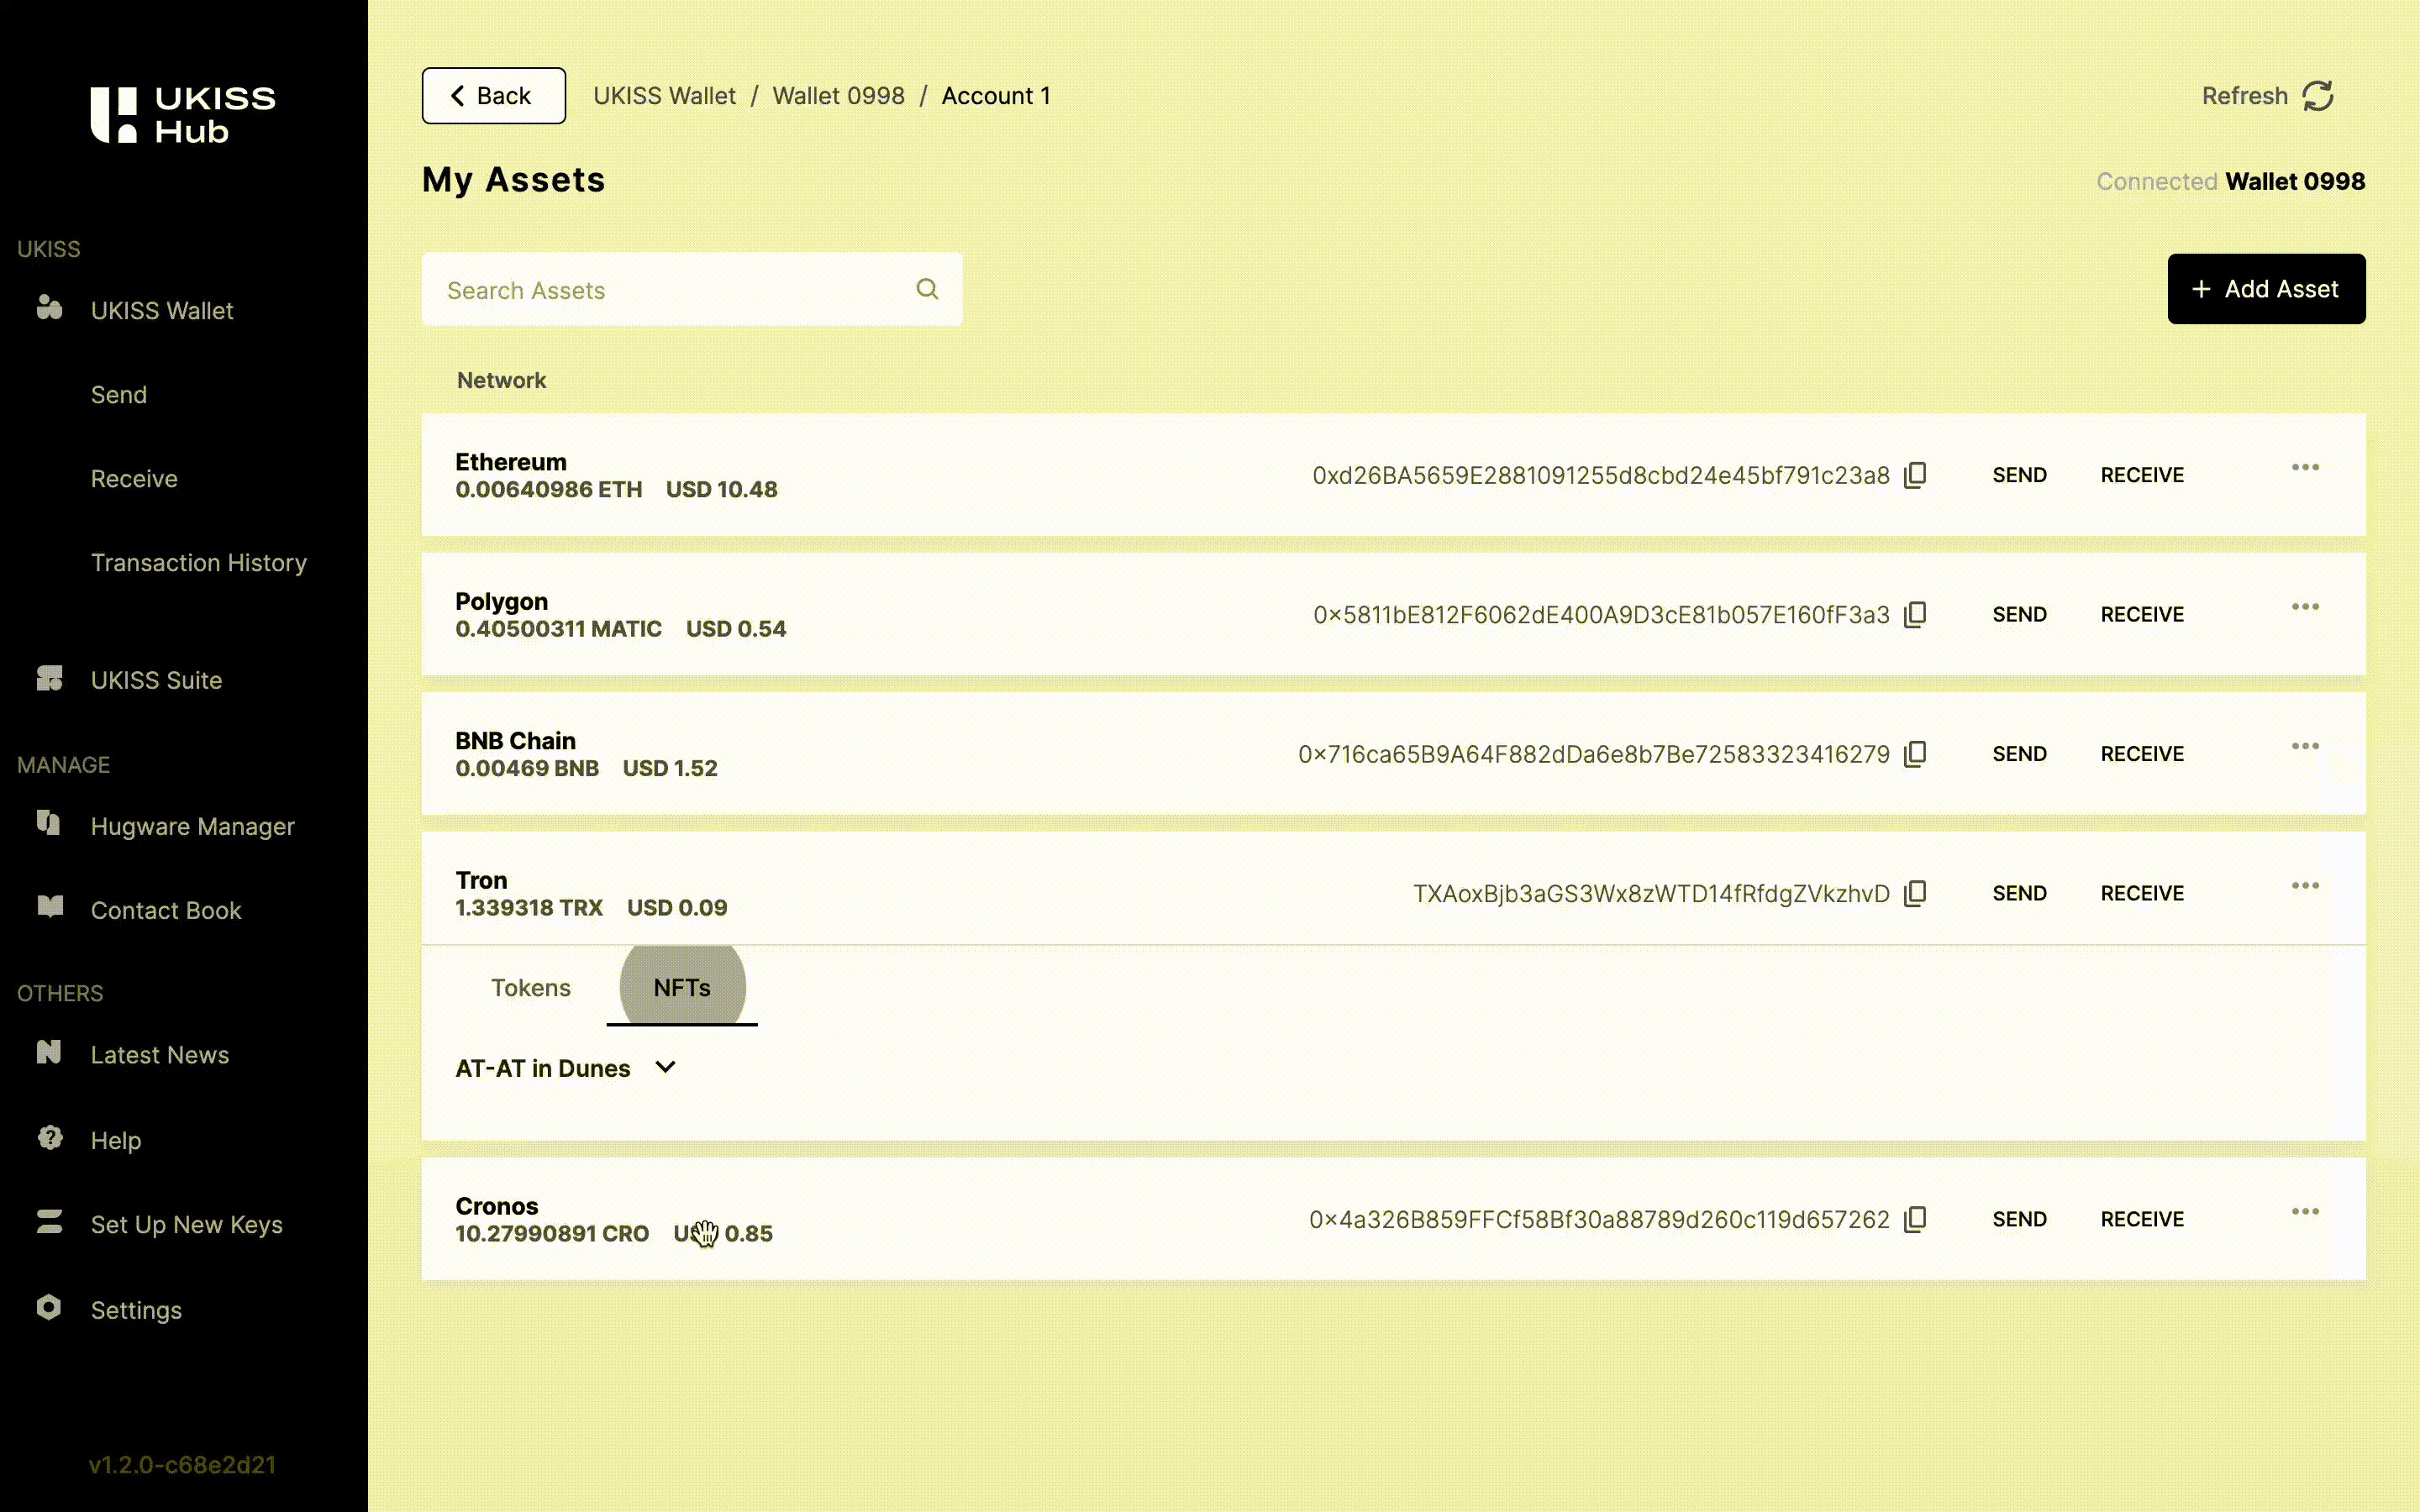Click SEND for Tron
Image resolution: width=2420 pixels, height=1512 pixels.
click(x=2019, y=893)
